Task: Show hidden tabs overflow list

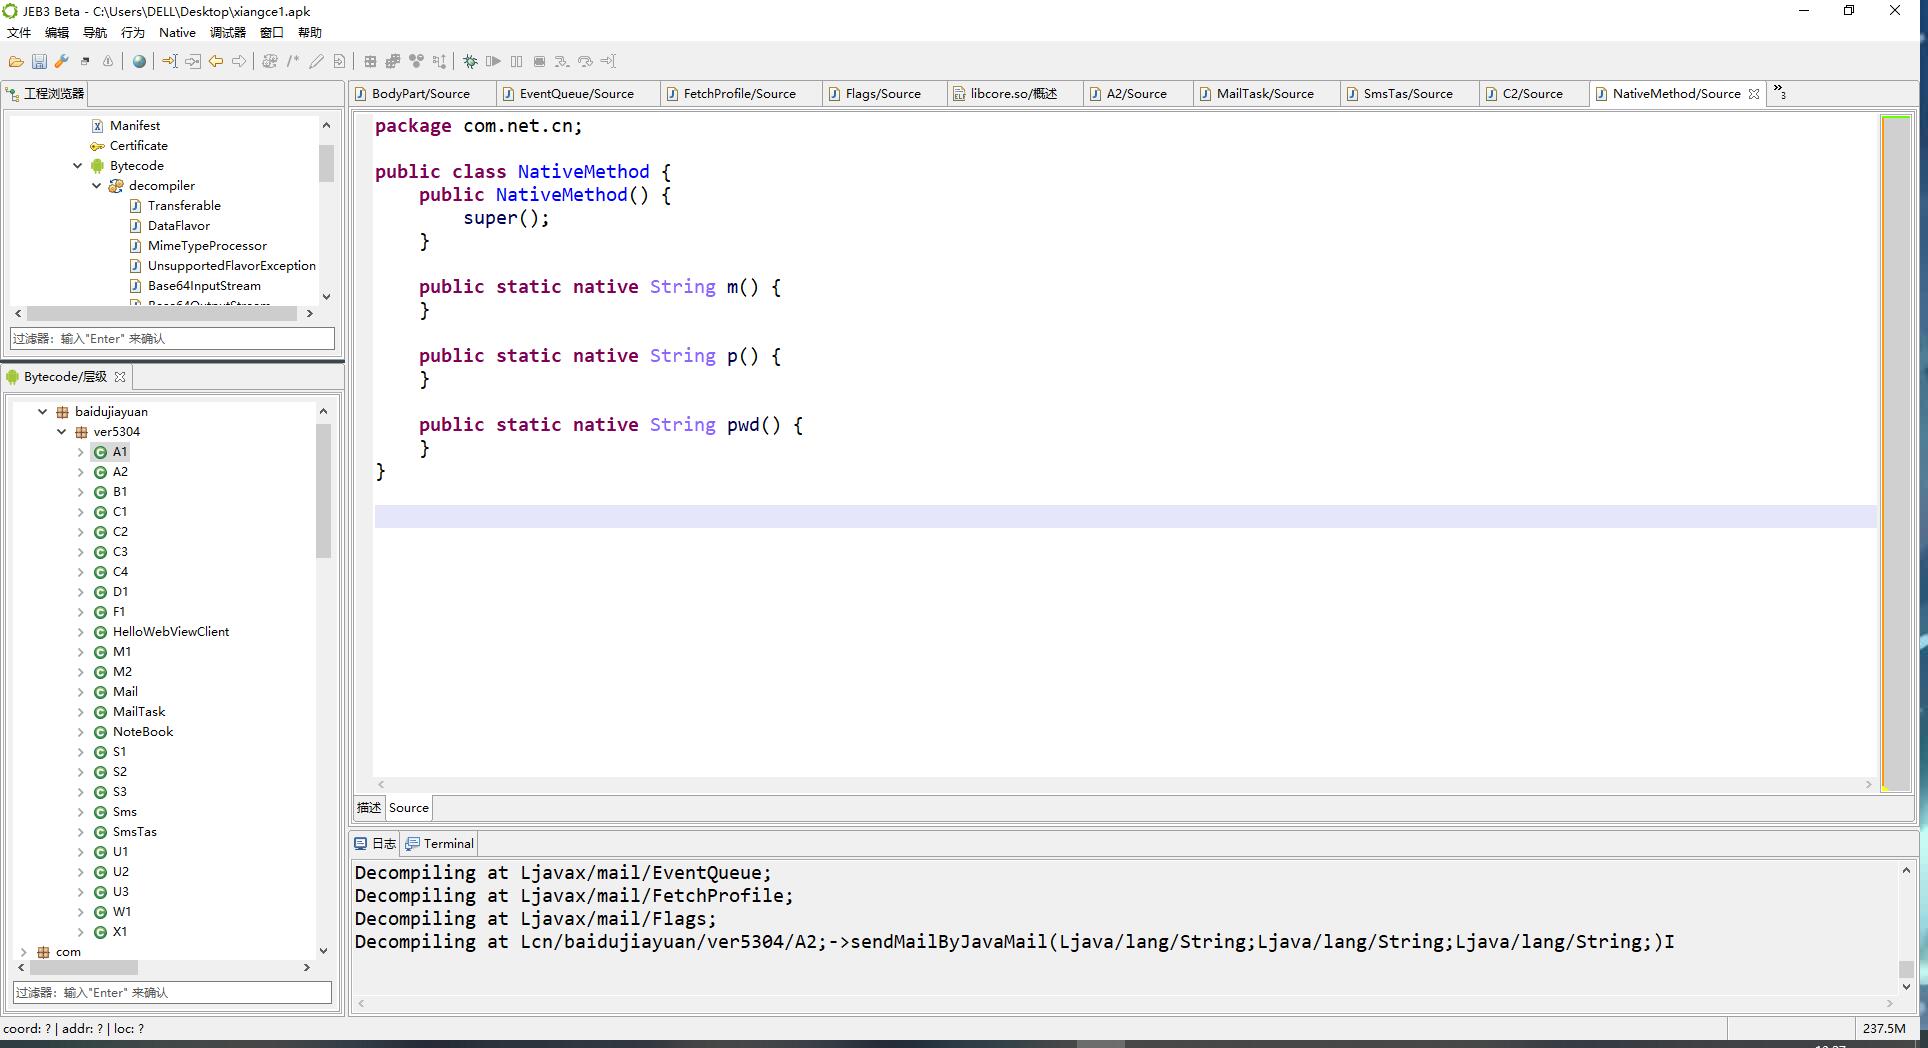Action: [1780, 93]
